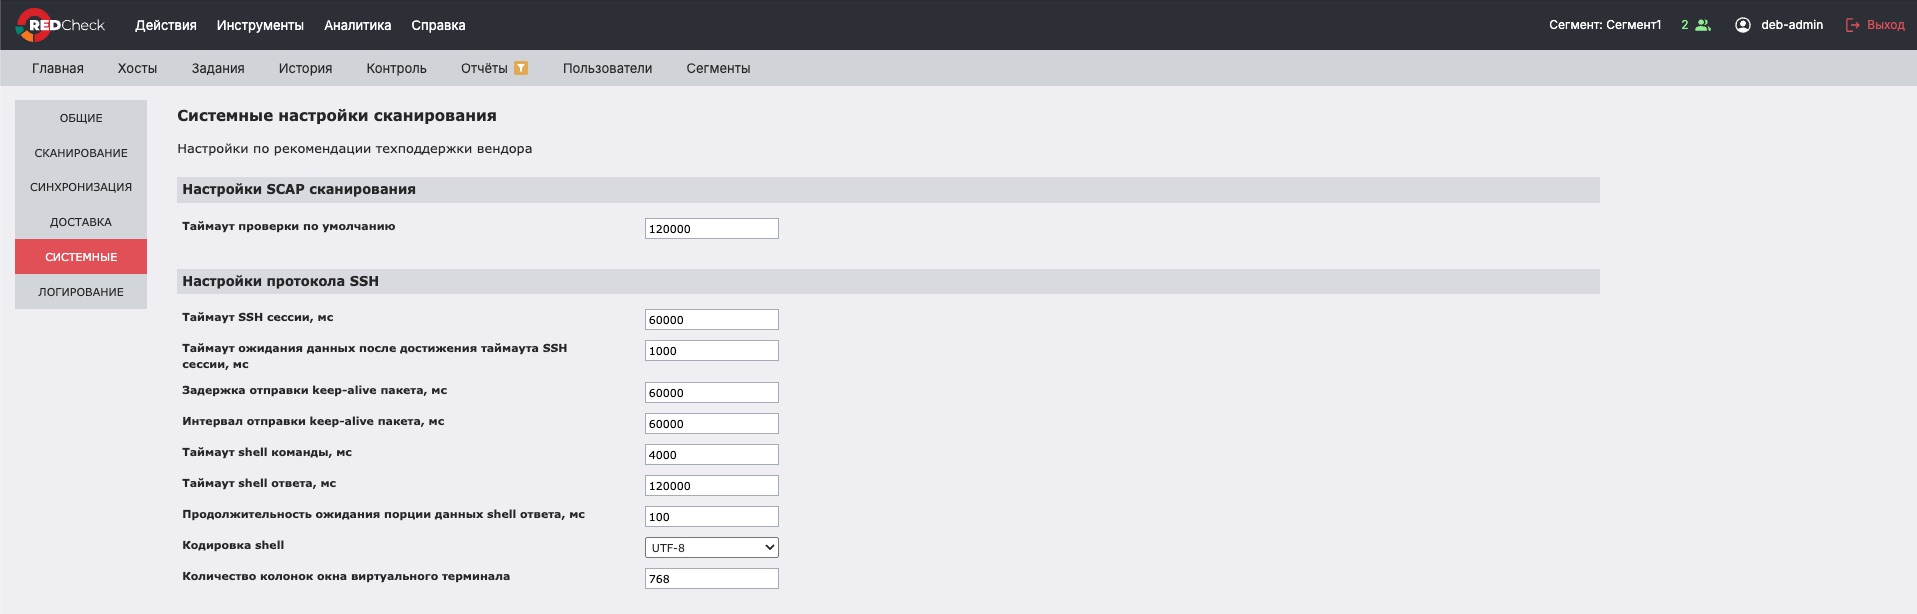Viewport: 1917px width, 614px height.
Task: Click the Задержка отправки keep-alive field
Action: point(712,393)
